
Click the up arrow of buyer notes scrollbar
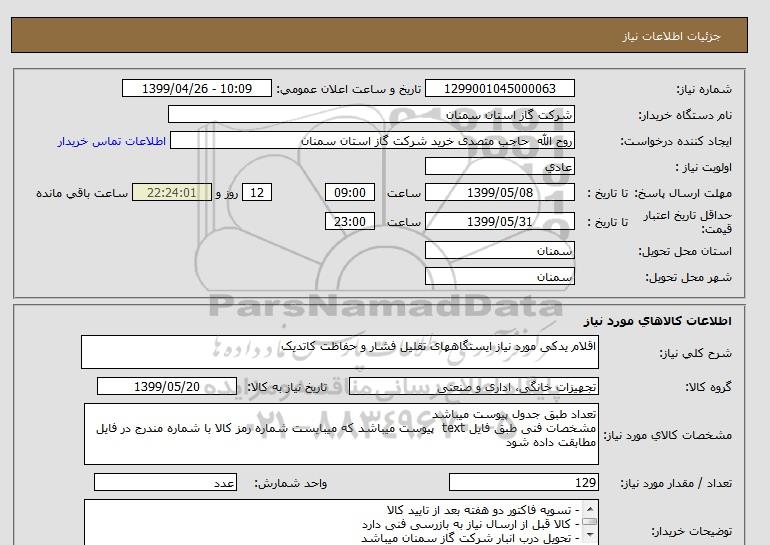coord(590,509)
